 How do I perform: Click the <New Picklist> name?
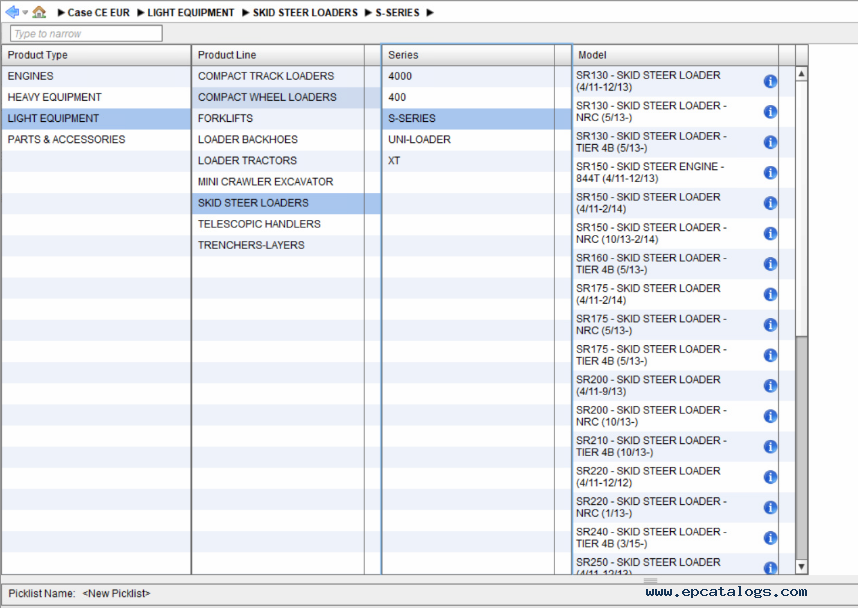[116, 593]
